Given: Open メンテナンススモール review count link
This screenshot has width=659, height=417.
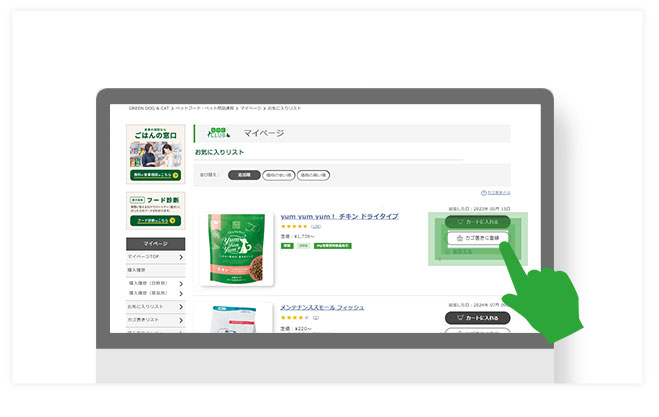Looking at the screenshot, I should click(x=316, y=318).
